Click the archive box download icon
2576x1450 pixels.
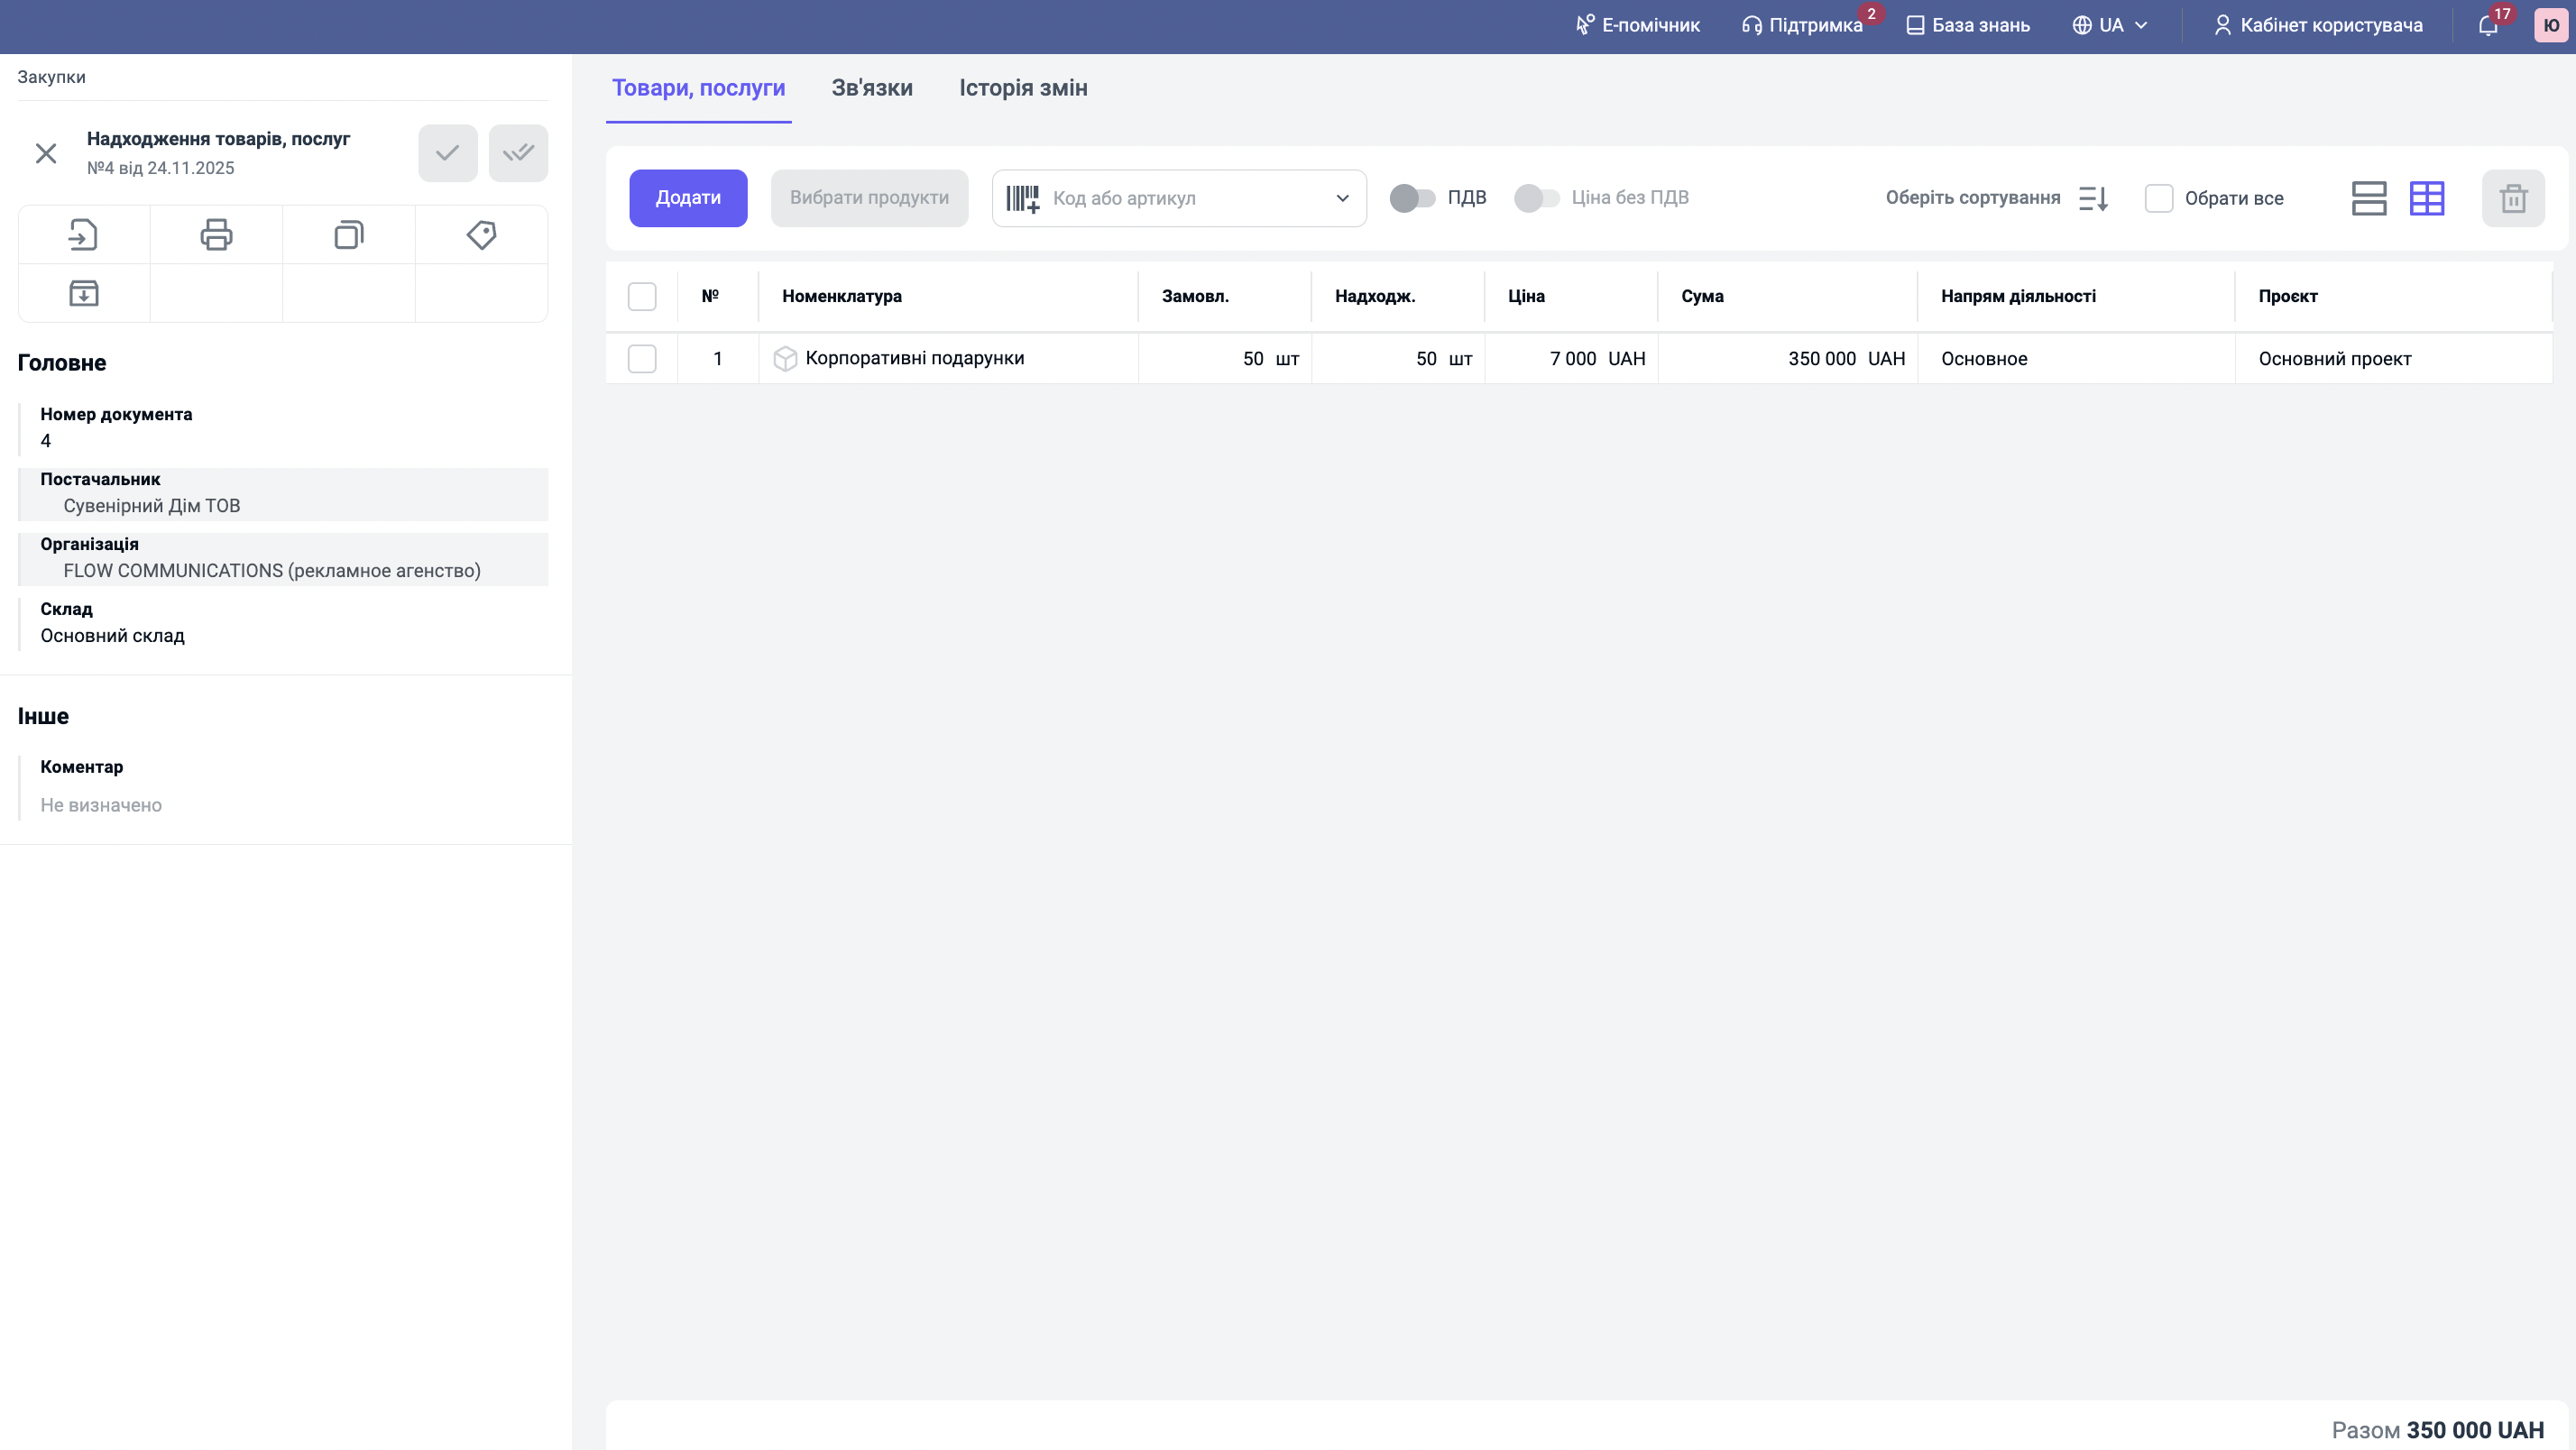[84, 293]
